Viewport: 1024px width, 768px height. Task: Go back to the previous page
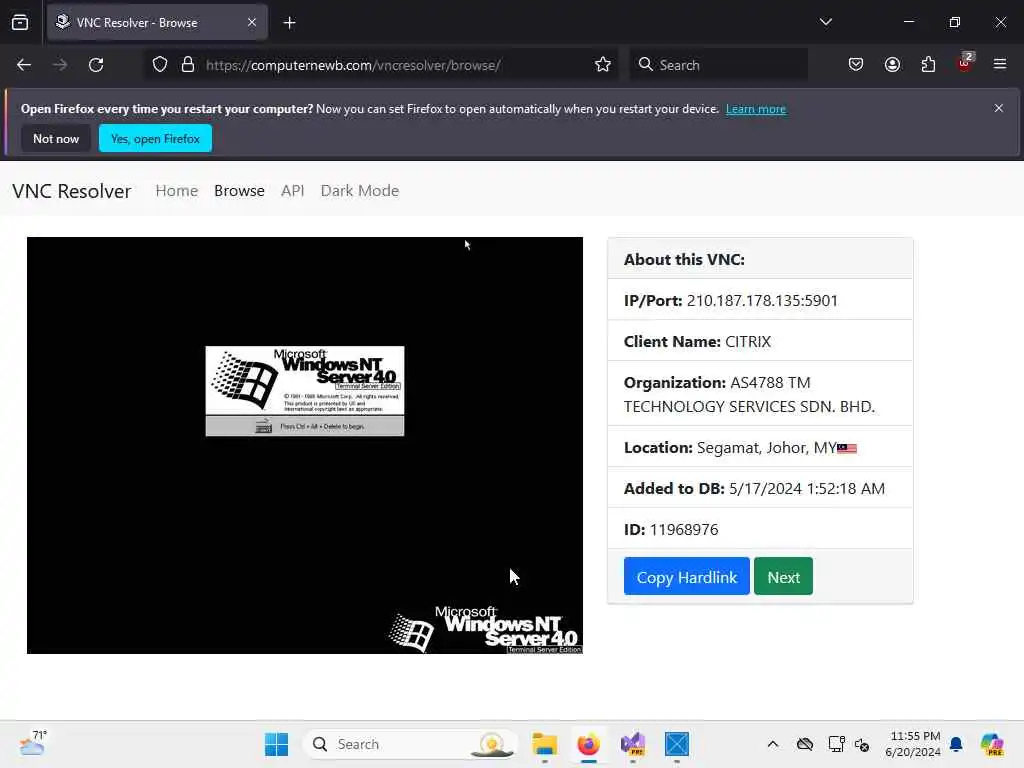point(24,65)
